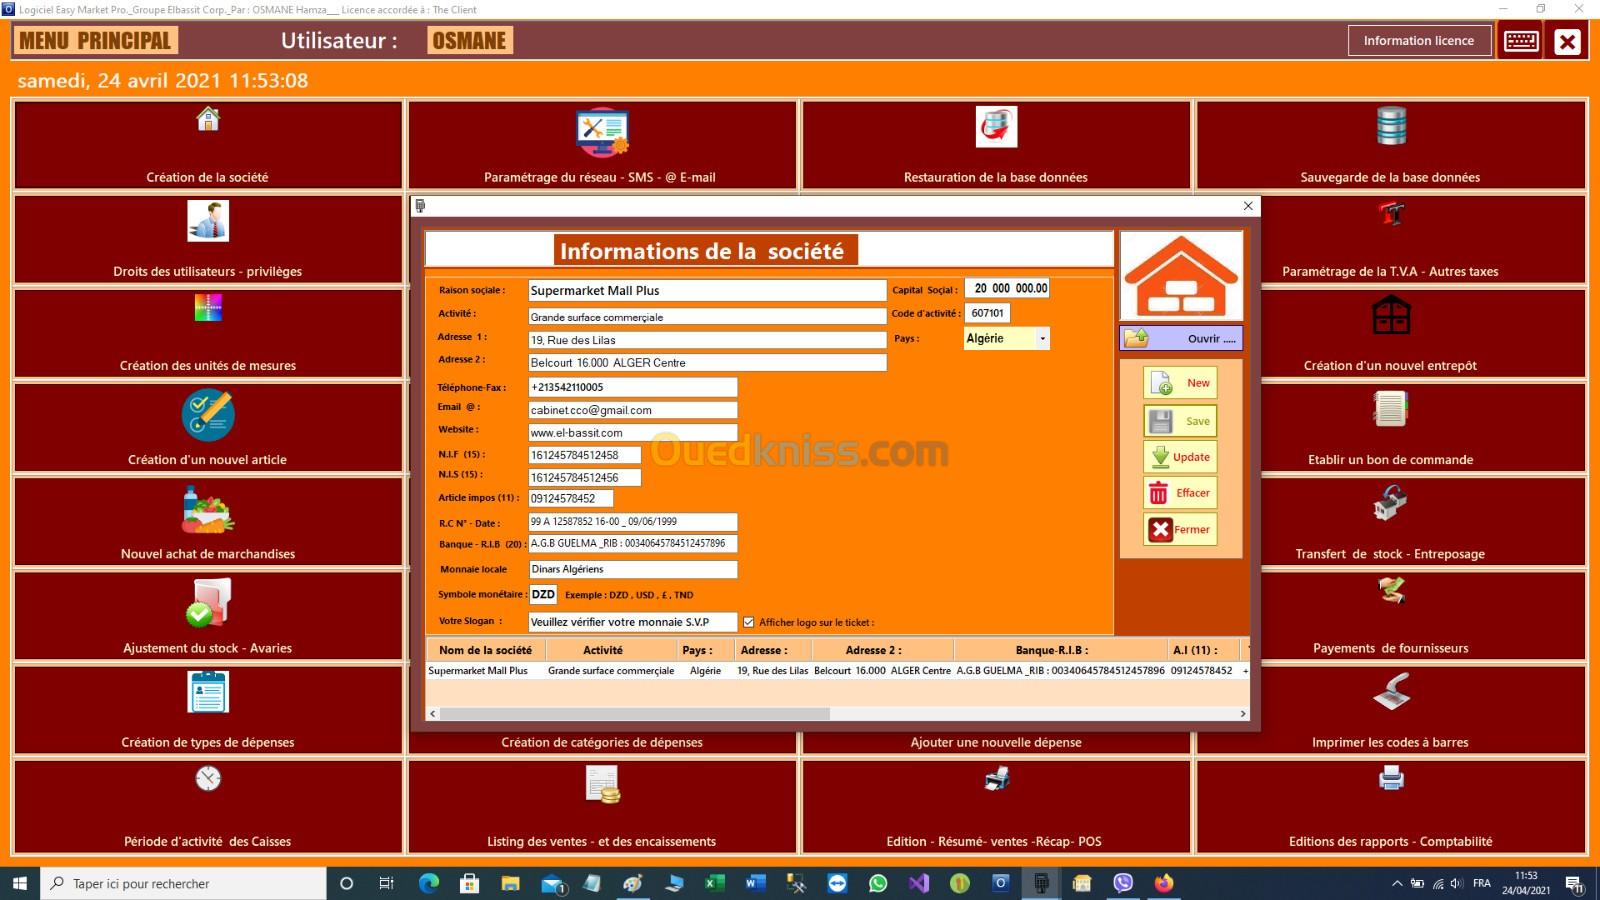Click the on-screen keyboard icon
This screenshot has width=1600, height=900.
1521,41
